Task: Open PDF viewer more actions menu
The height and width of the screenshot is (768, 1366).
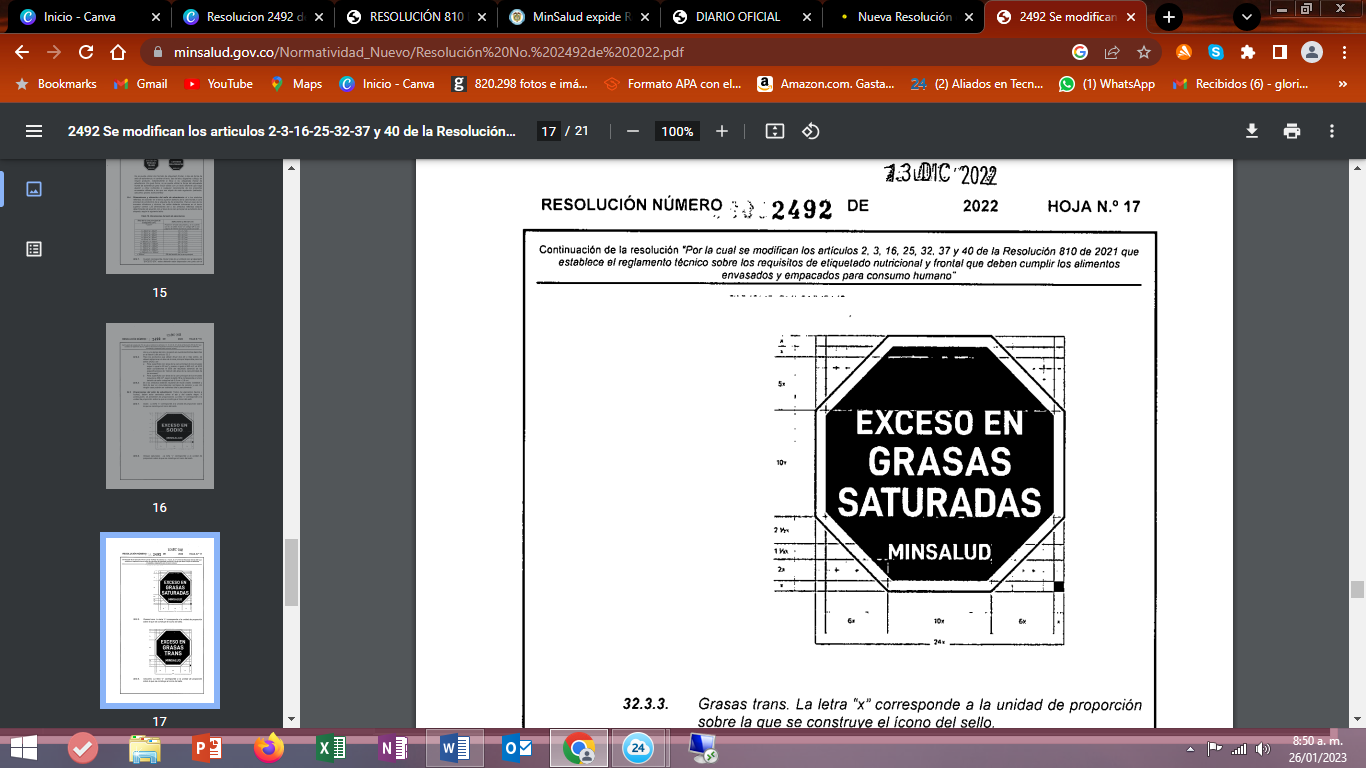Action: pyautogui.click(x=1332, y=131)
